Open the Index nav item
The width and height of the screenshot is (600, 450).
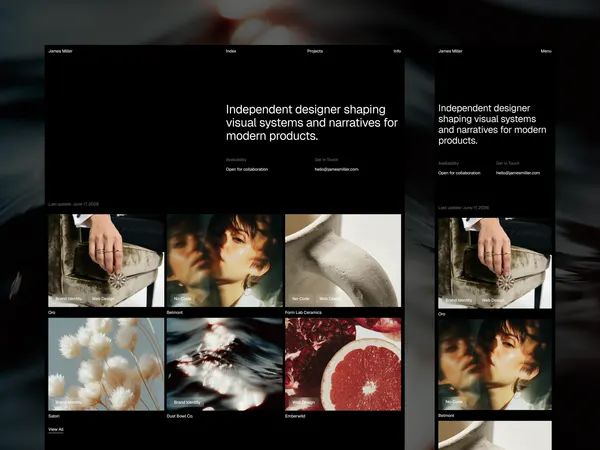(x=231, y=51)
